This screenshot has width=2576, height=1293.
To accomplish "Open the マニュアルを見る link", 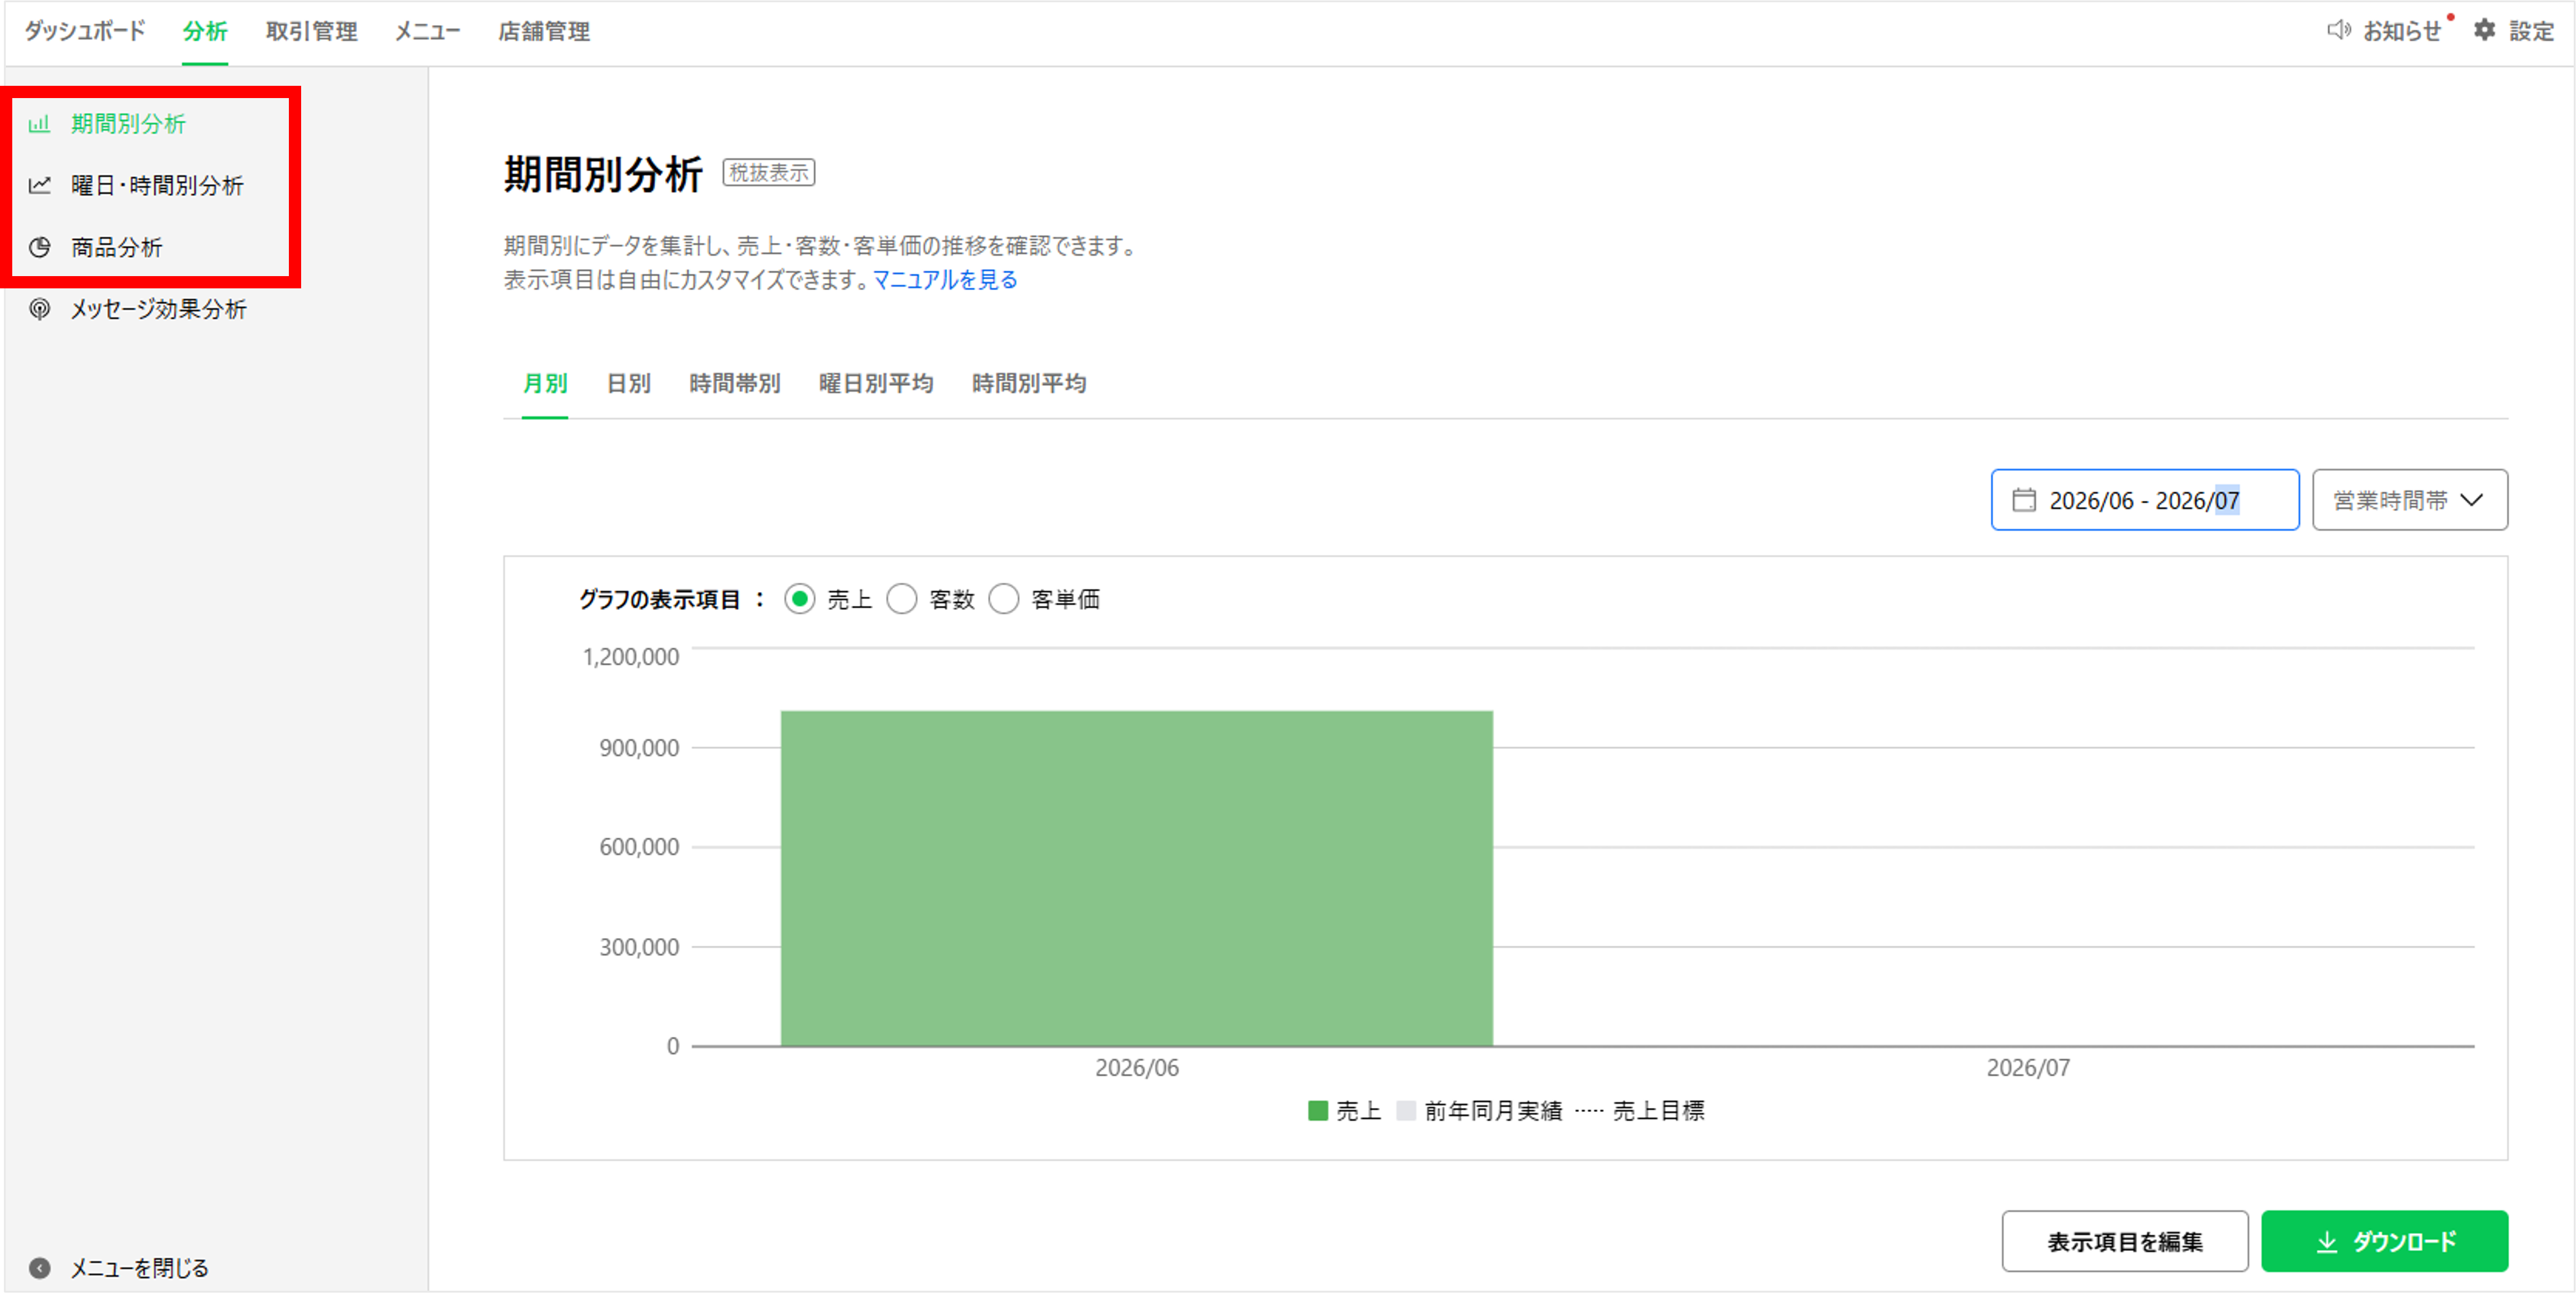I will [x=945, y=280].
